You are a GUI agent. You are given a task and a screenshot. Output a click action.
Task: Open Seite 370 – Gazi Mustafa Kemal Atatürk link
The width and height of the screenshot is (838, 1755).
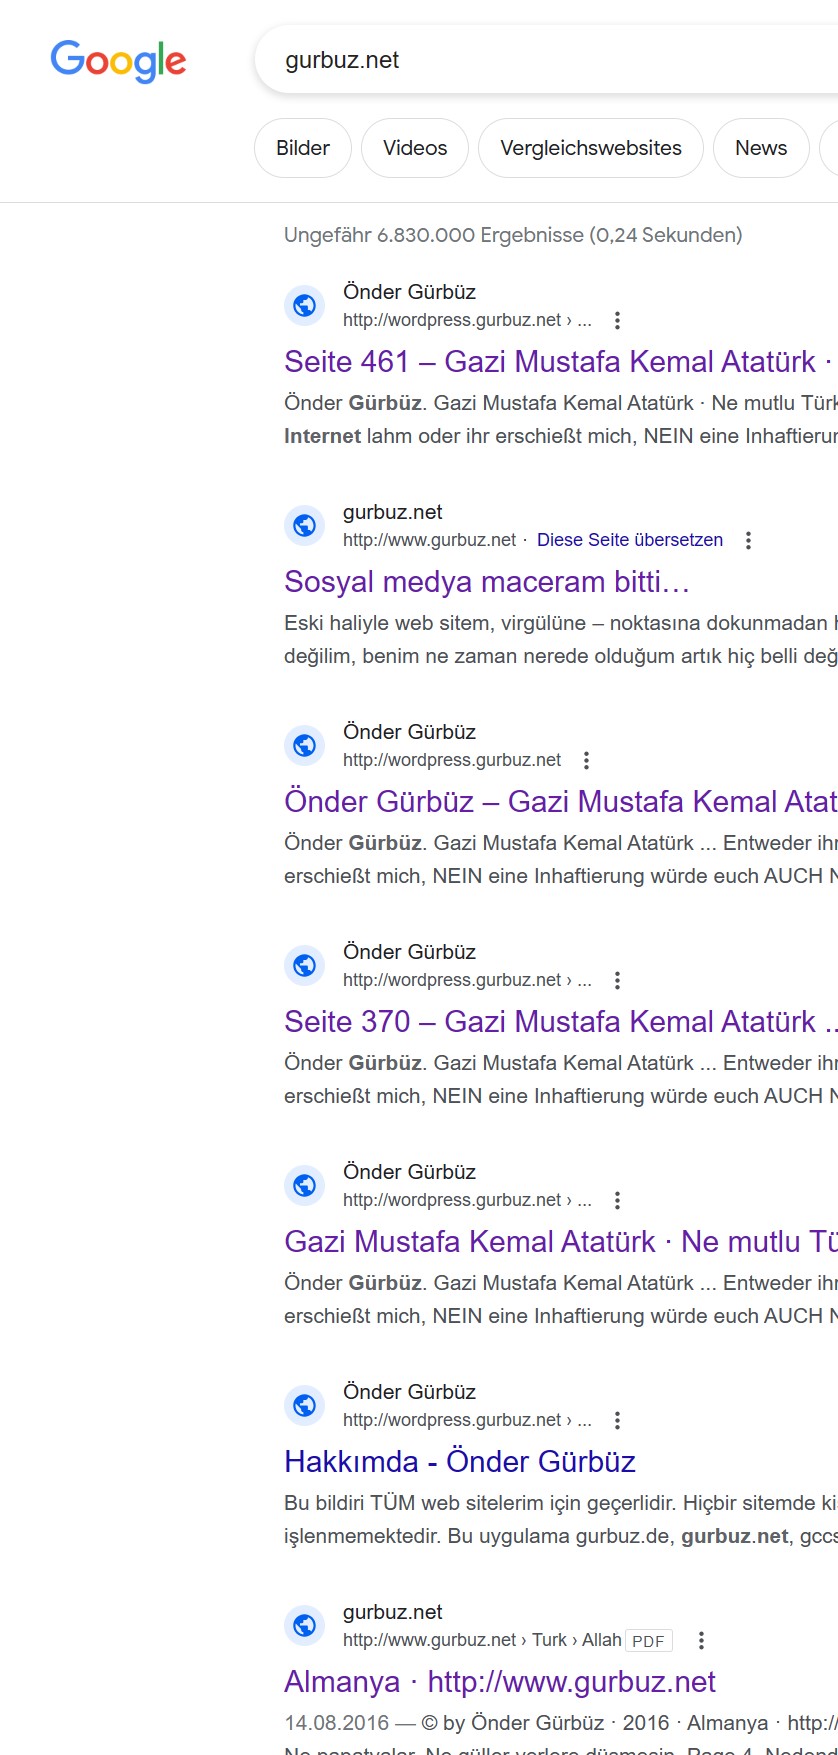560,1022
